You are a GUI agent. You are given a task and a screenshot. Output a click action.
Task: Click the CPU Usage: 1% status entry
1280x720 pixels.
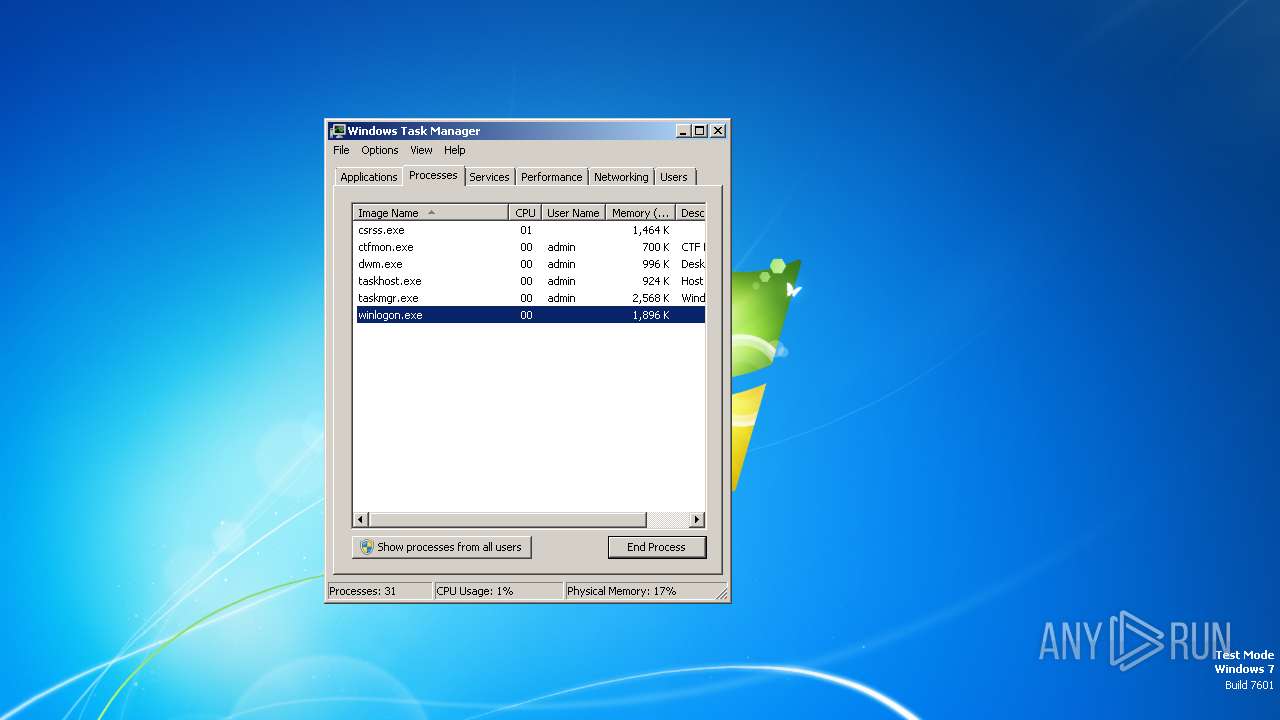(499, 591)
